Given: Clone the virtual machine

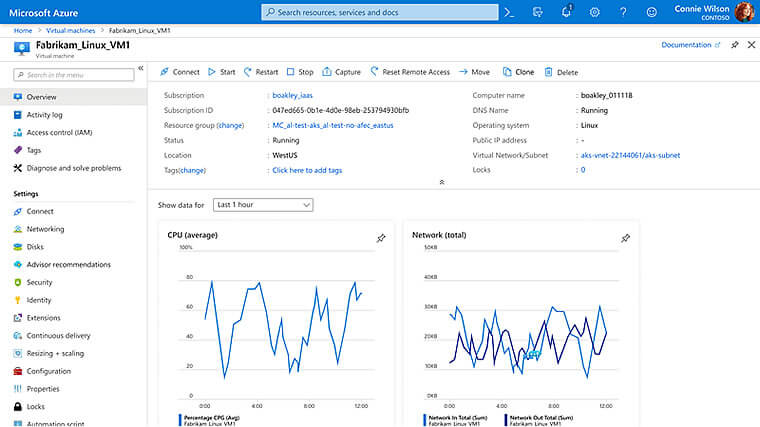Looking at the screenshot, I should (518, 72).
